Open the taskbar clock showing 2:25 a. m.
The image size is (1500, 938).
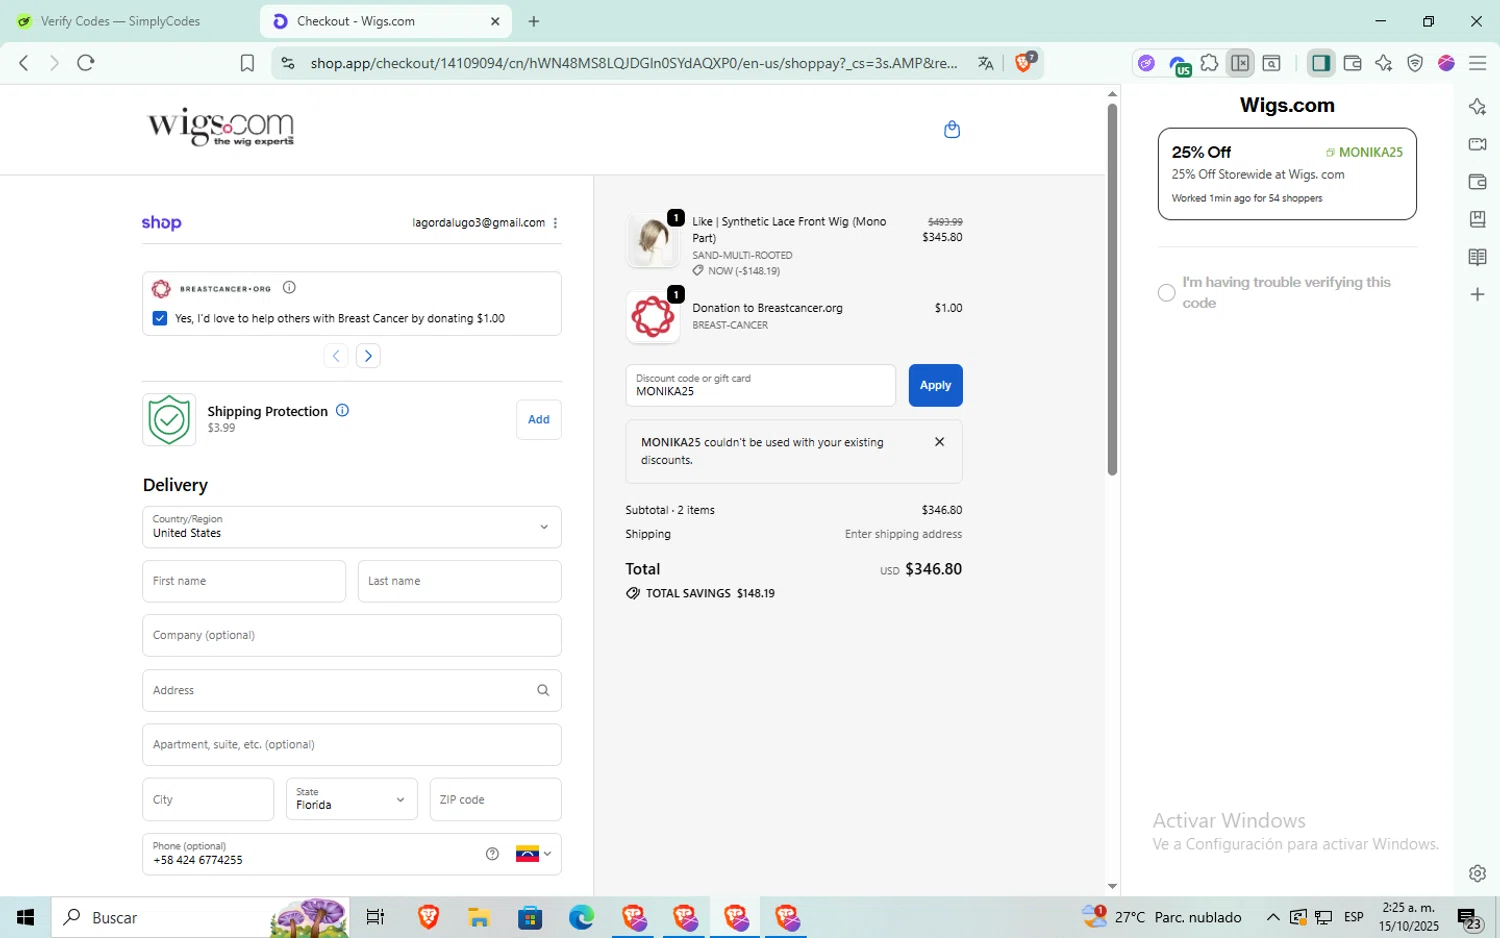1408,917
